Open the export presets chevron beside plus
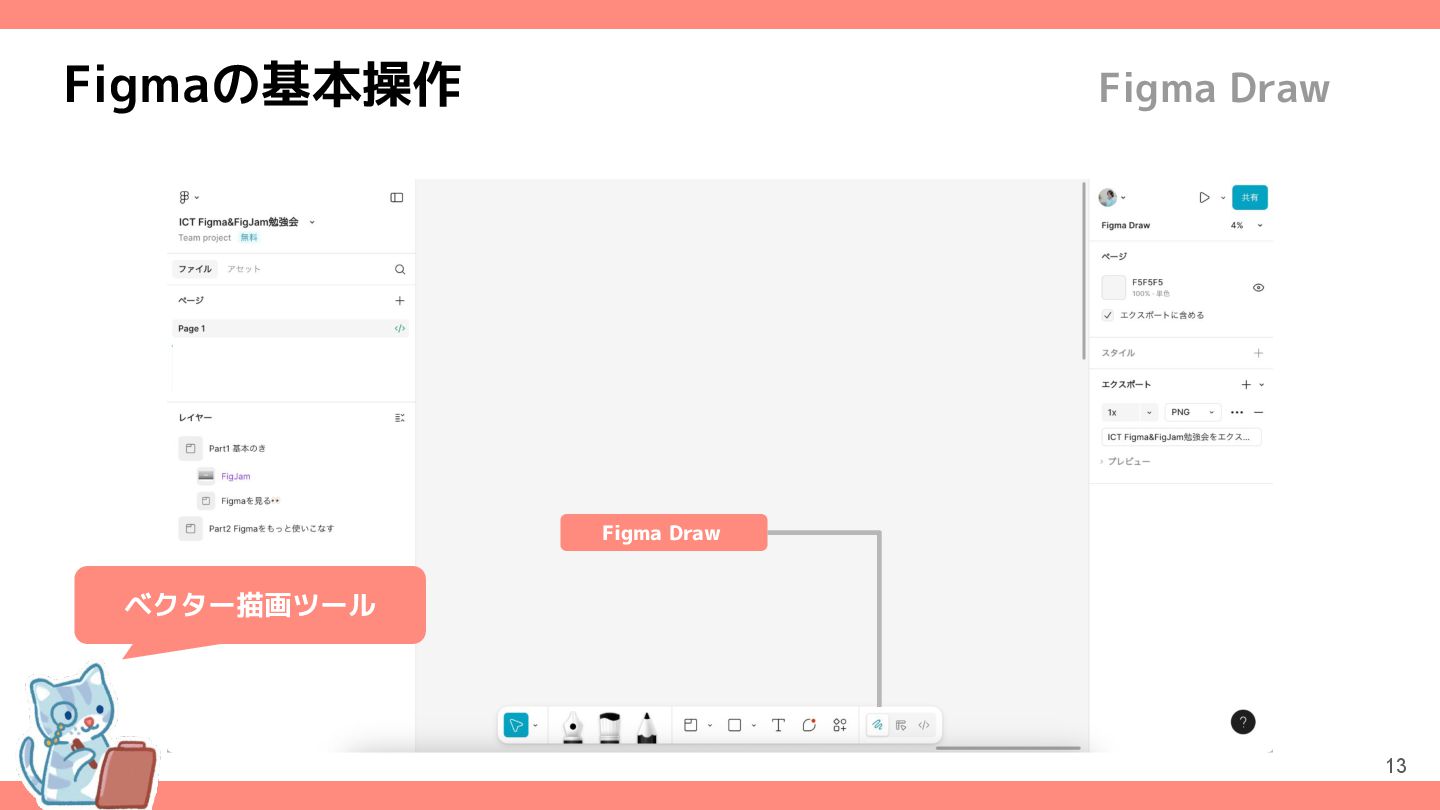1440x810 pixels. coord(1261,384)
